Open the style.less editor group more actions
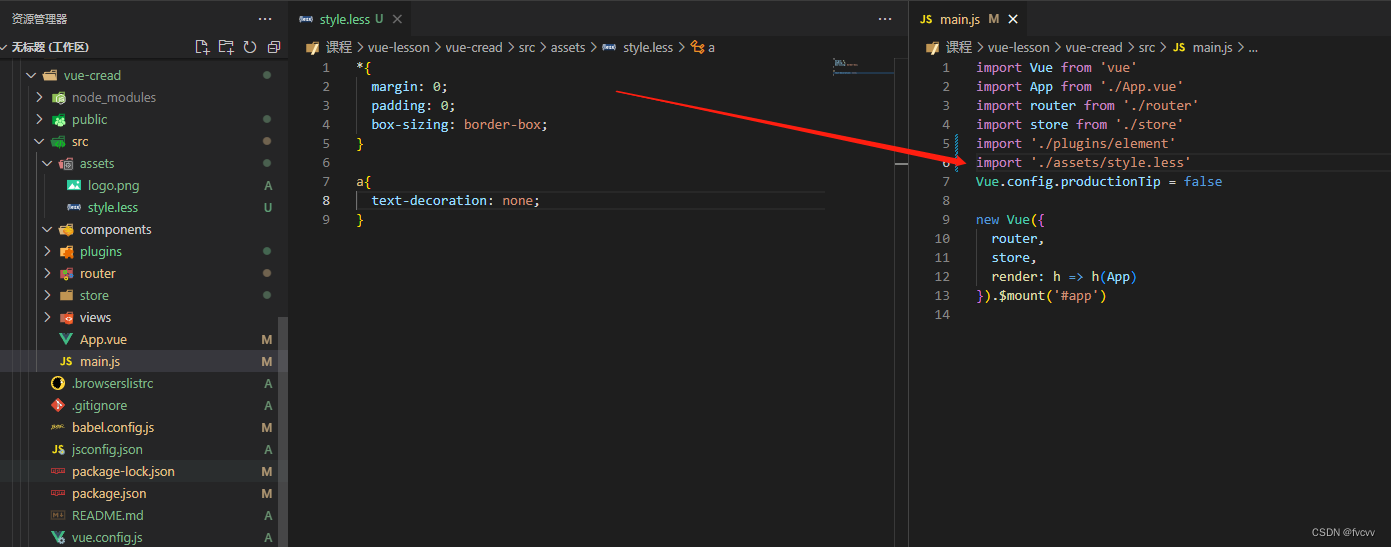 coord(885,19)
